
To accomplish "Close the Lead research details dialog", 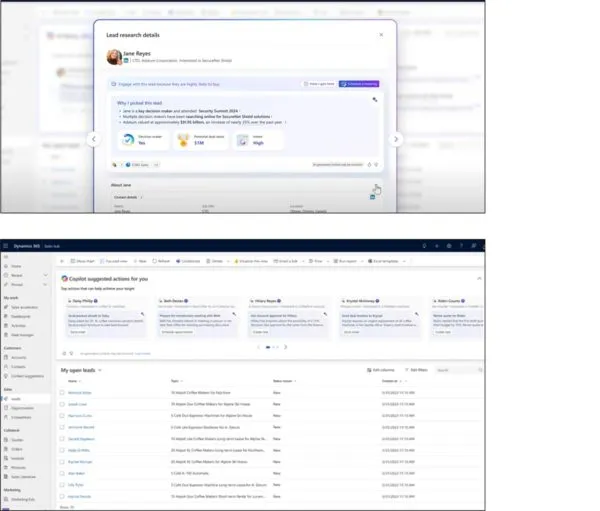I will click(381, 34).
